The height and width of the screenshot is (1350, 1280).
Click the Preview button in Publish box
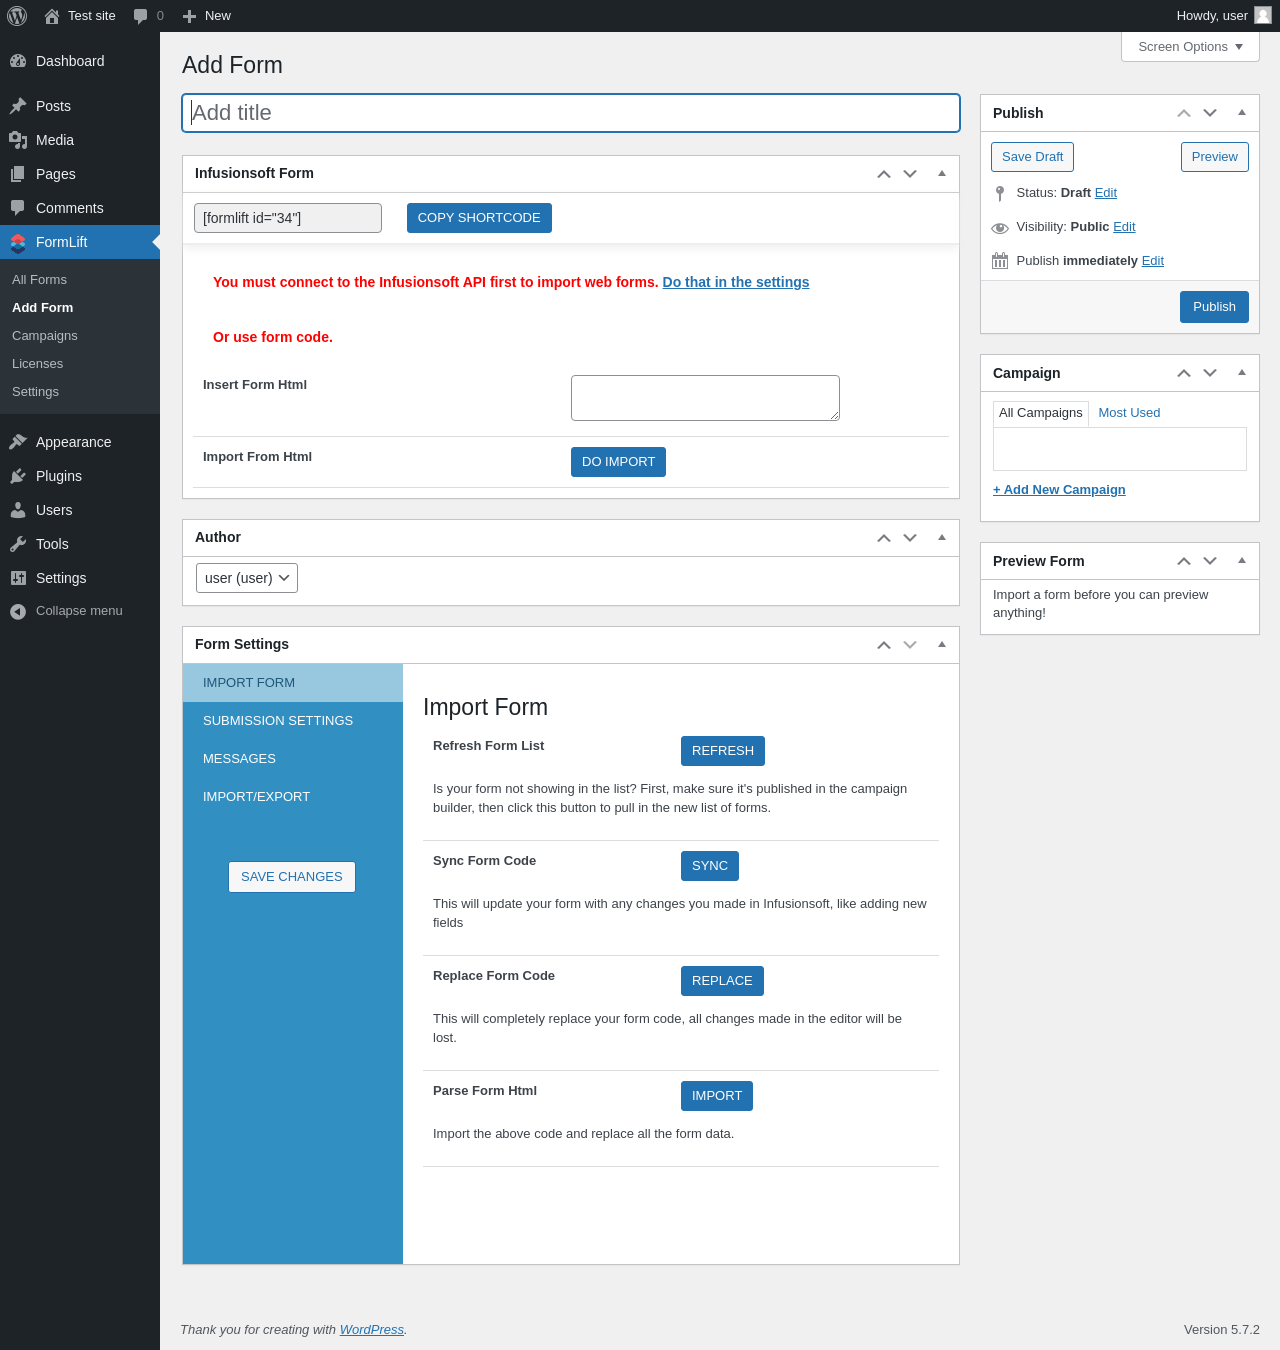pos(1215,157)
